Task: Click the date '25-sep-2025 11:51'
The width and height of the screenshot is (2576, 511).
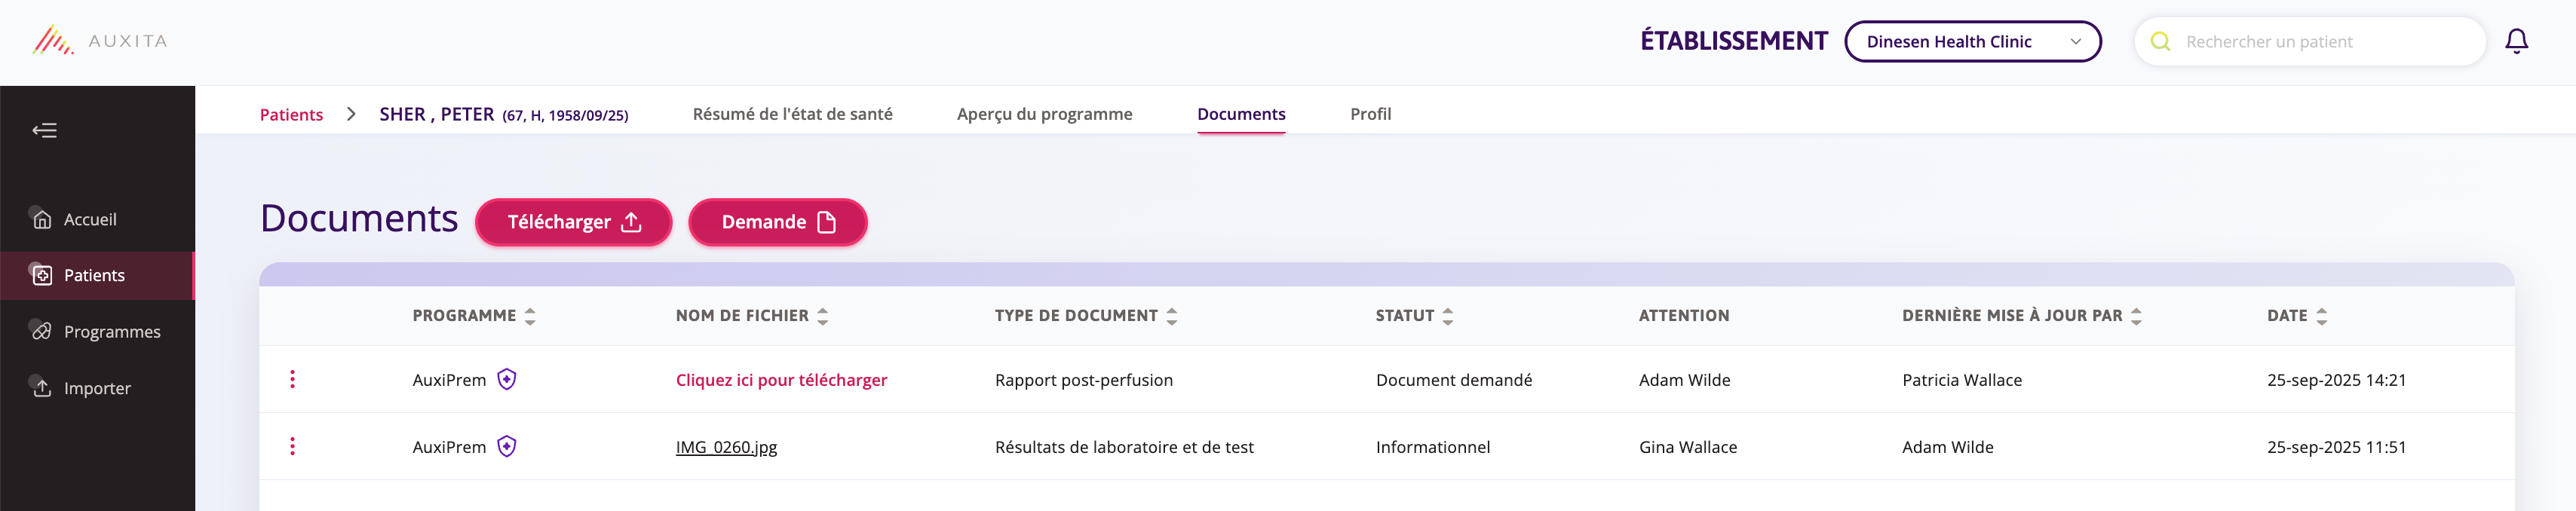Action: (2336, 447)
